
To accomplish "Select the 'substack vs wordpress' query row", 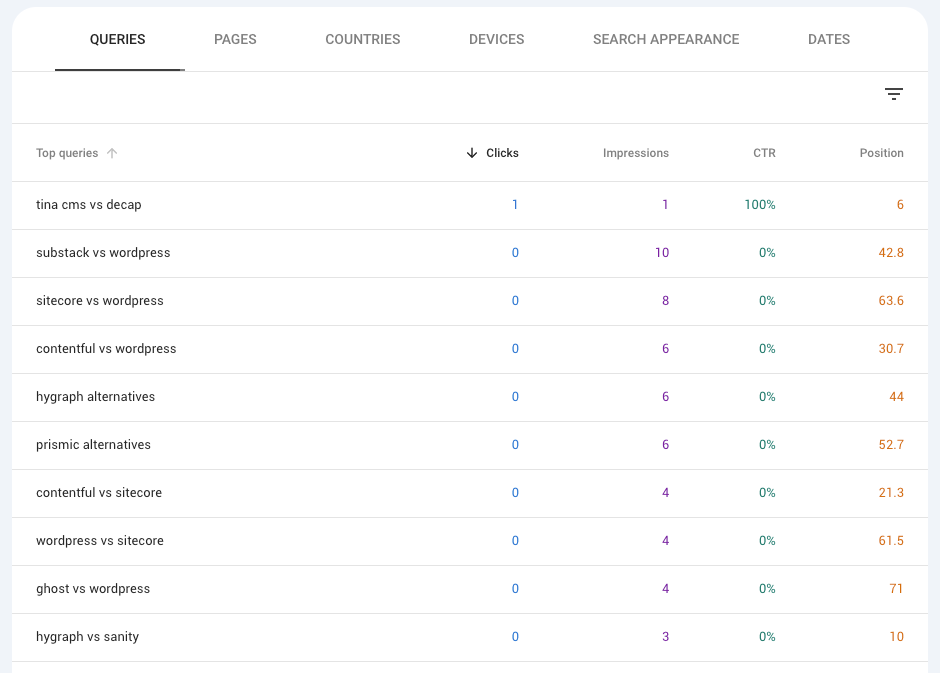I will click(x=470, y=253).
